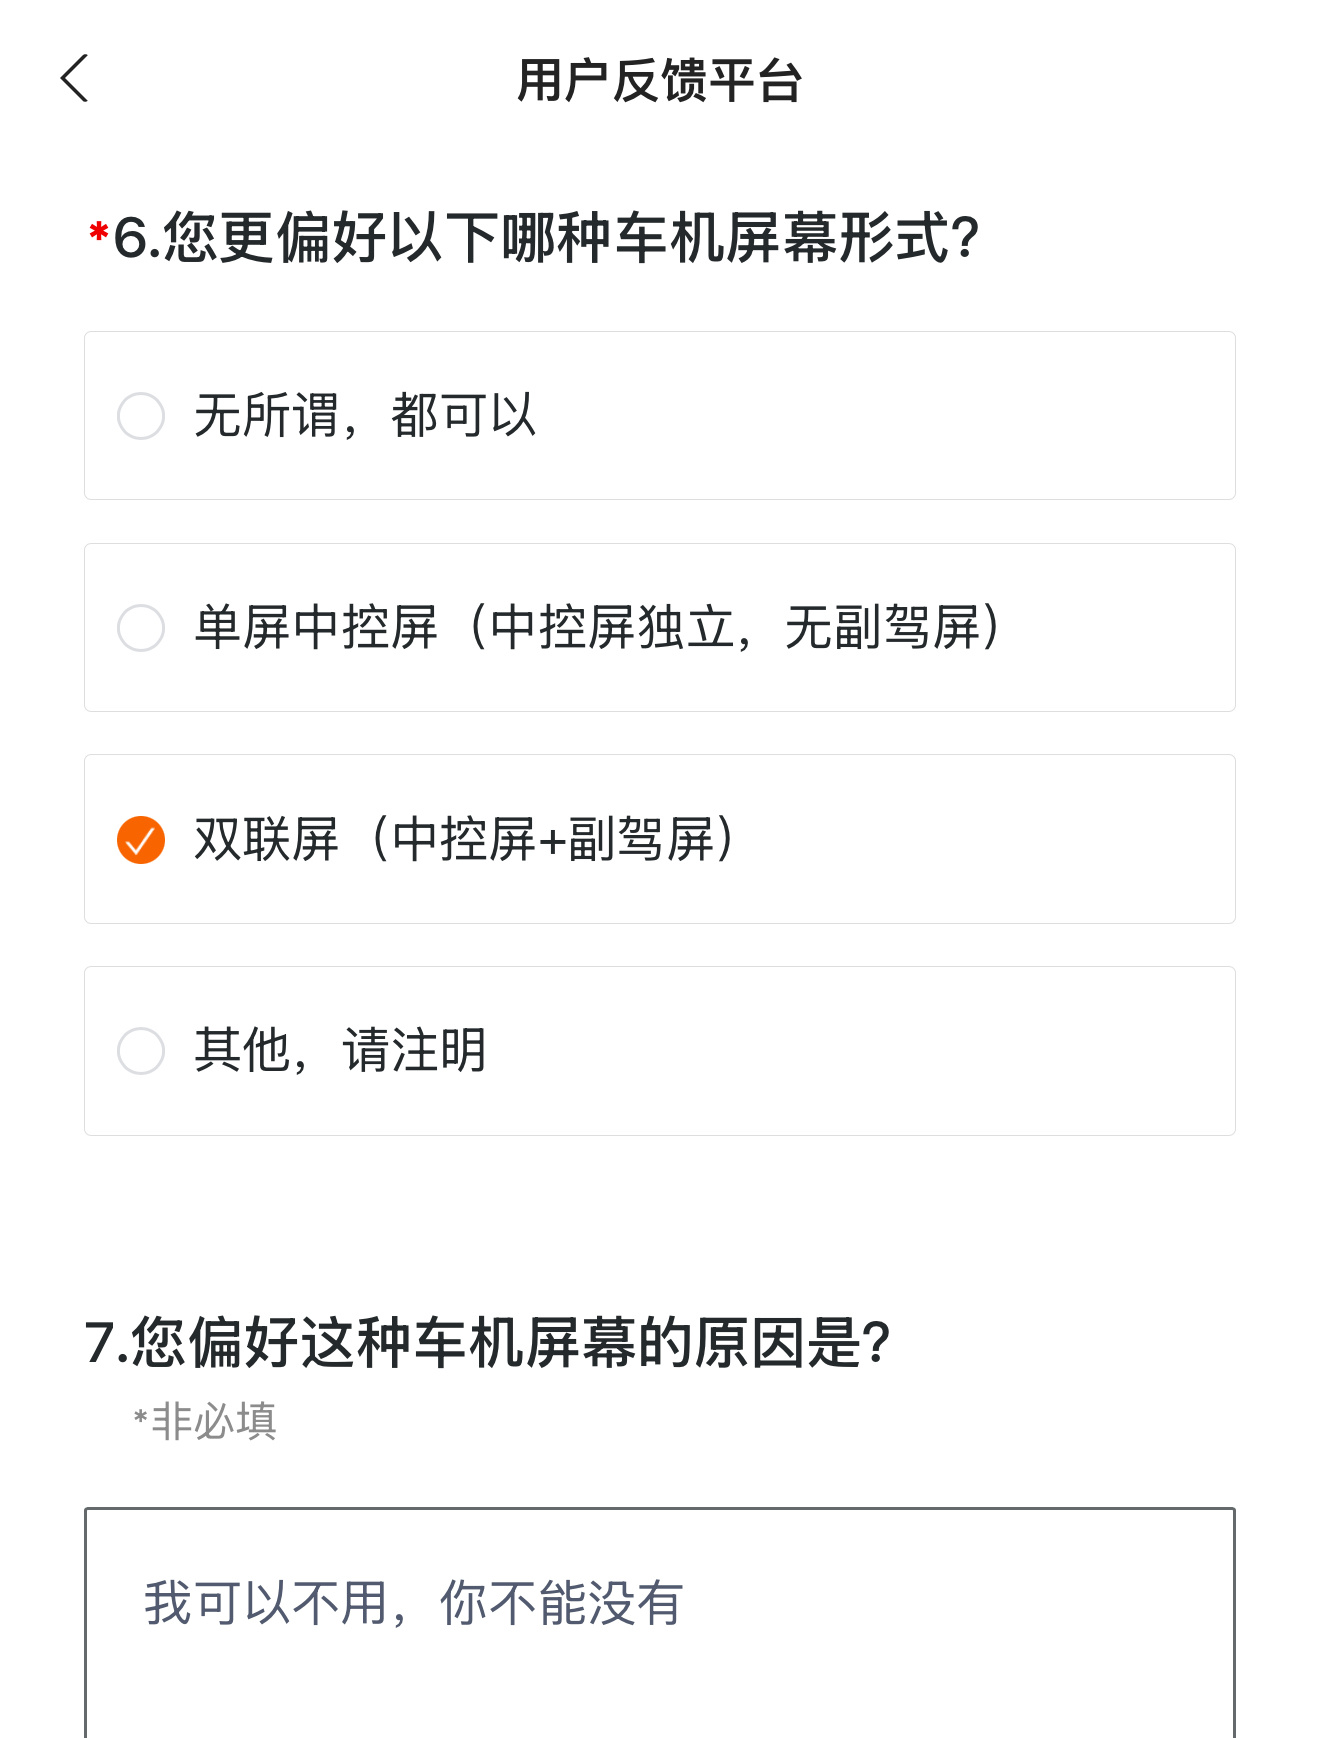The image size is (1320, 1738).
Task: Click the 双联屏（中控屏+副驾屏）label text
Action: pyautogui.click(x=466, y=840)
